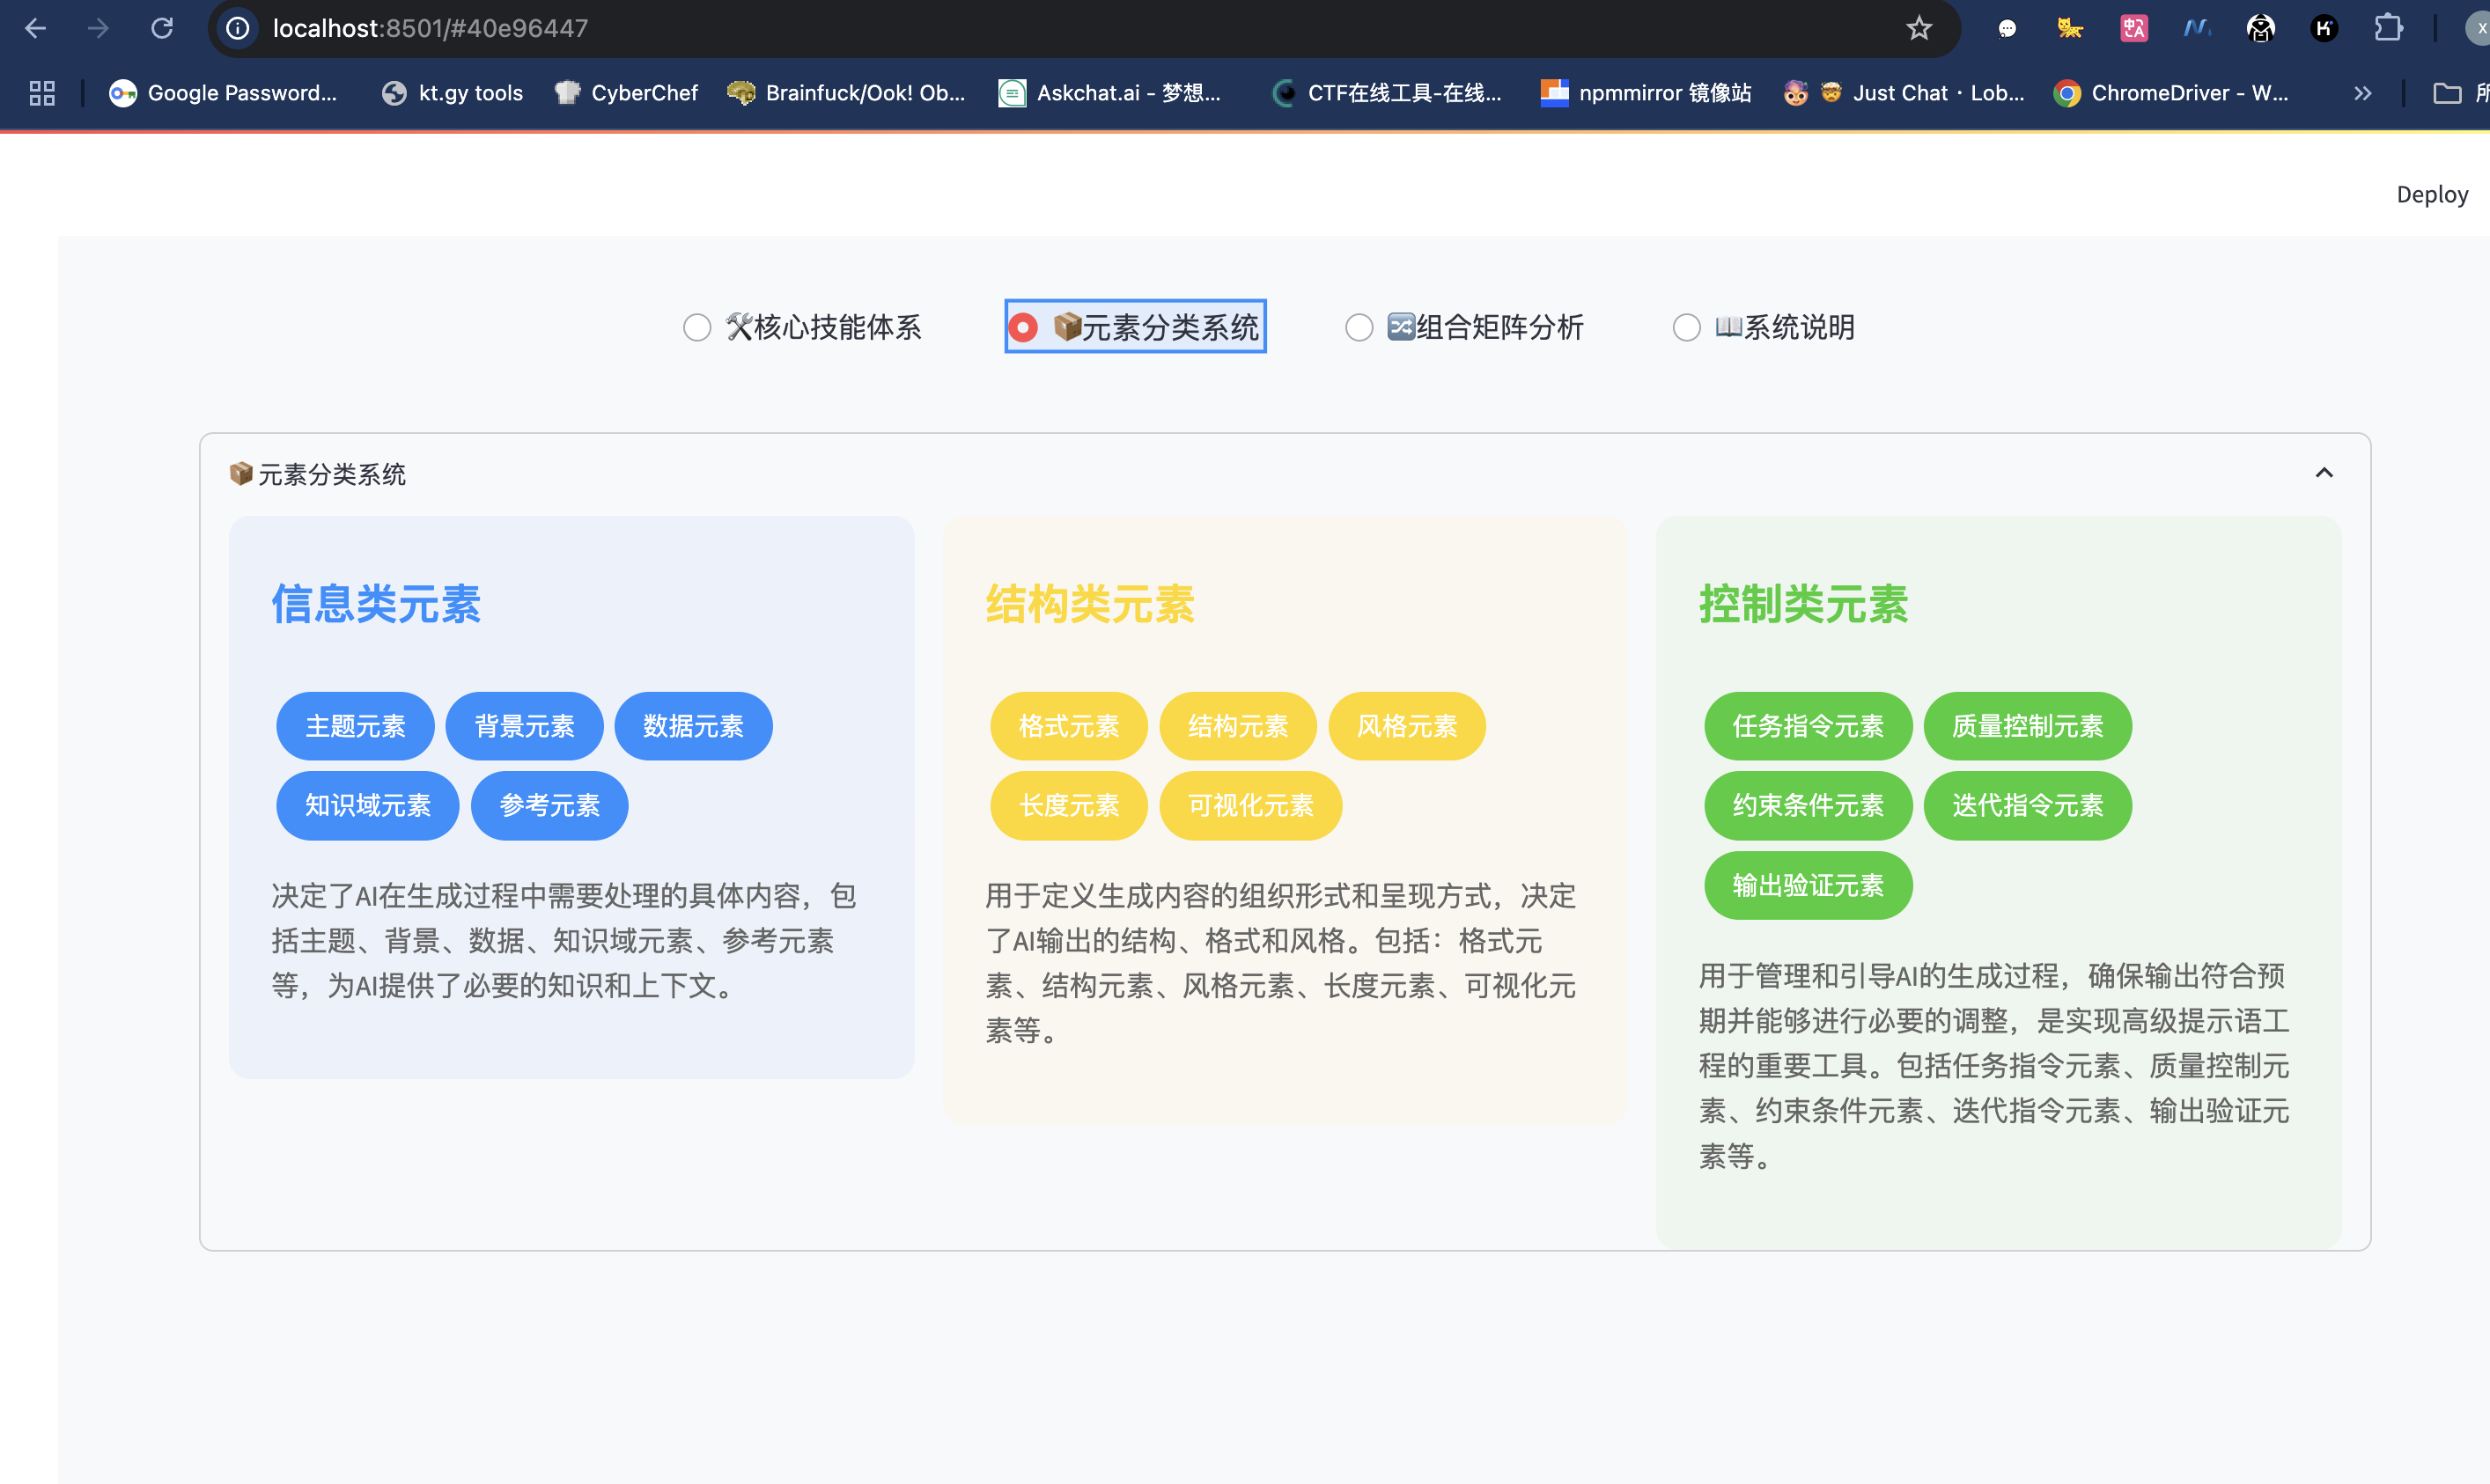2490x1484 pixels.
Task: Click the yellow 可视化元素 tag
Action: (1250, 805)
